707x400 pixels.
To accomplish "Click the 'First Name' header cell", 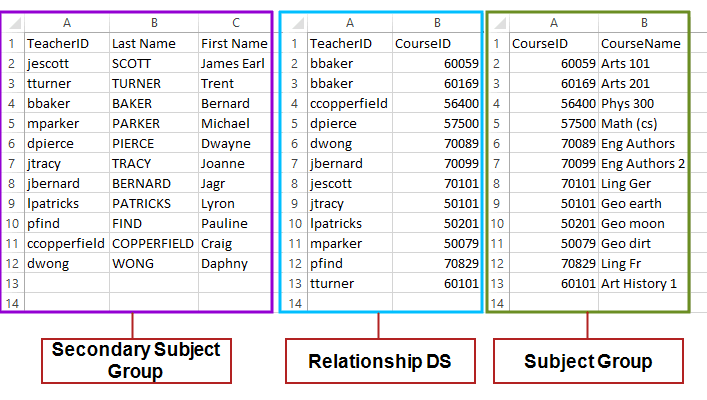I will pyautogui.click(x=235, y=43).
